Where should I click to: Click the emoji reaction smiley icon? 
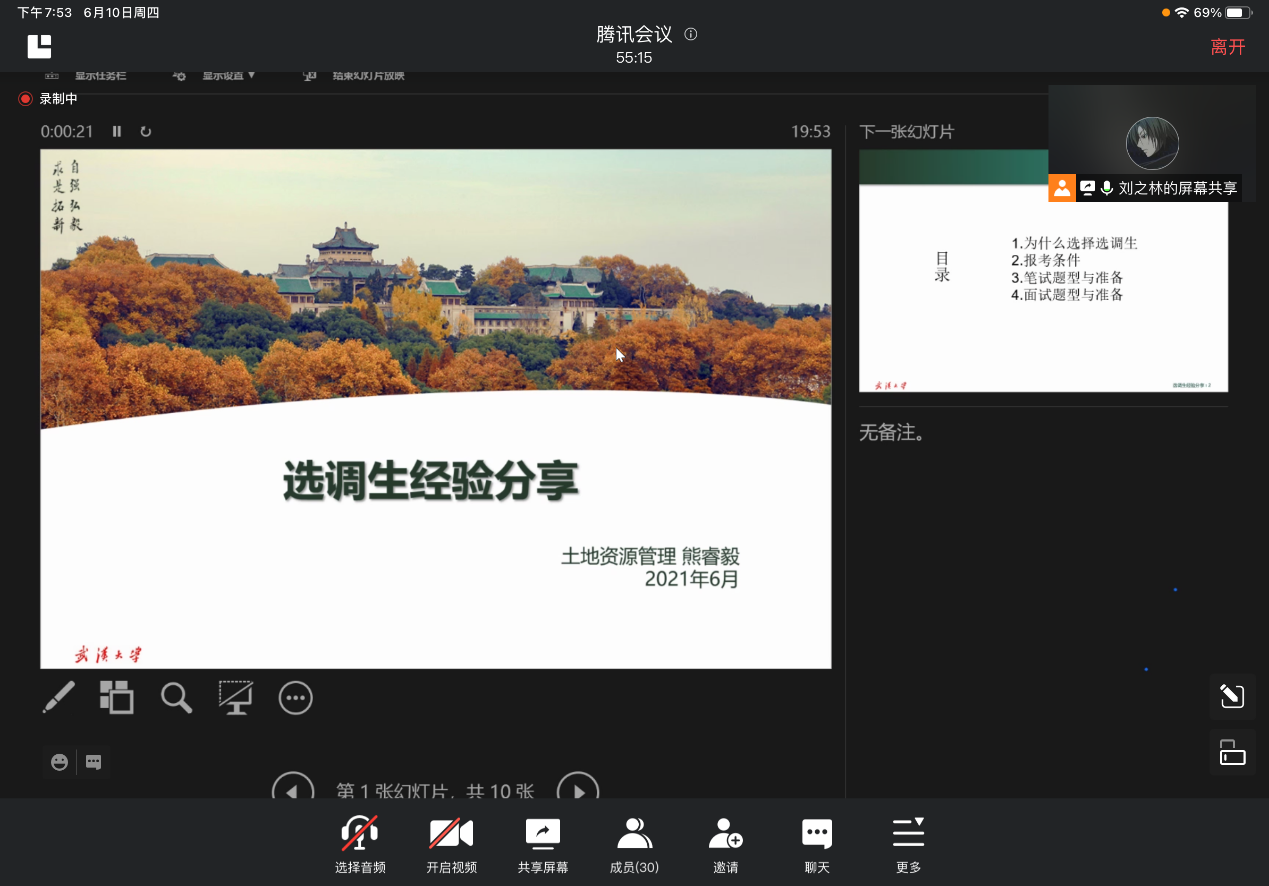(60, 762)
